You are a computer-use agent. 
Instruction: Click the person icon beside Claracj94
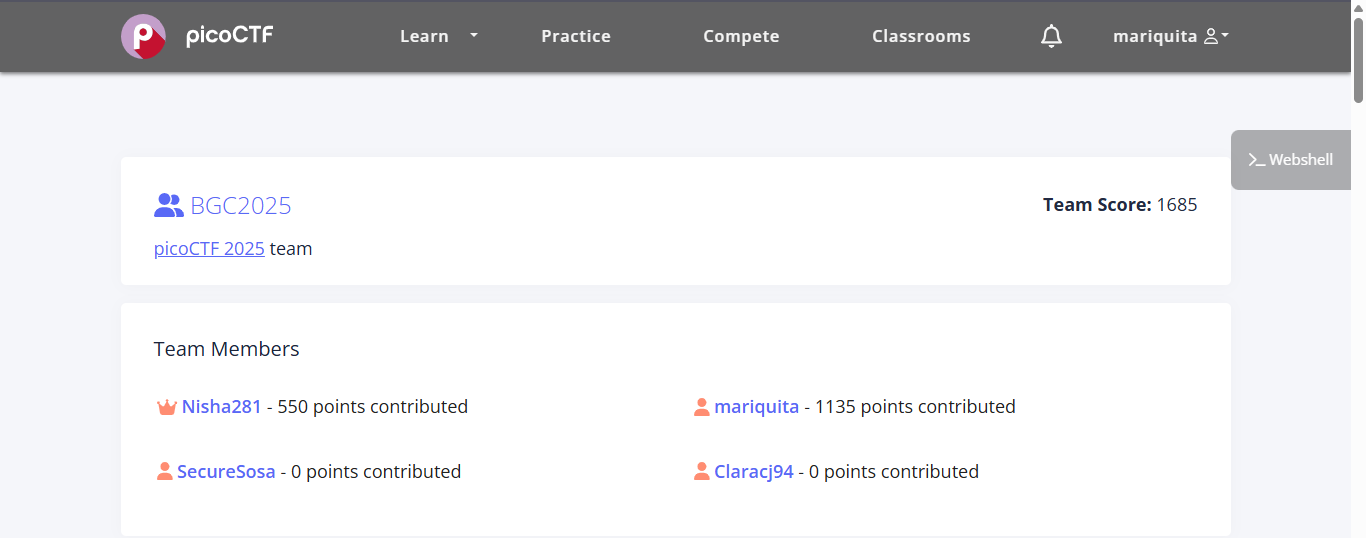702,471
